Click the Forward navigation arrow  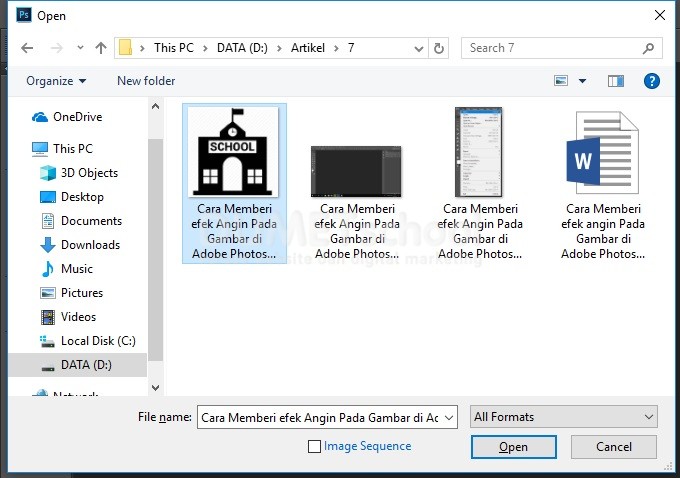(x=56, y=48)
